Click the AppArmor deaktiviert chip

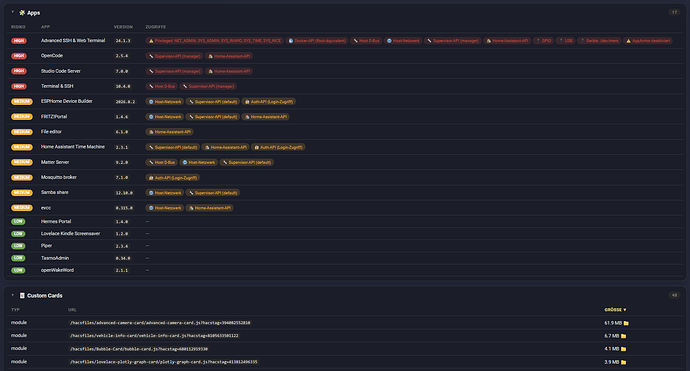(x=648, y=40)
